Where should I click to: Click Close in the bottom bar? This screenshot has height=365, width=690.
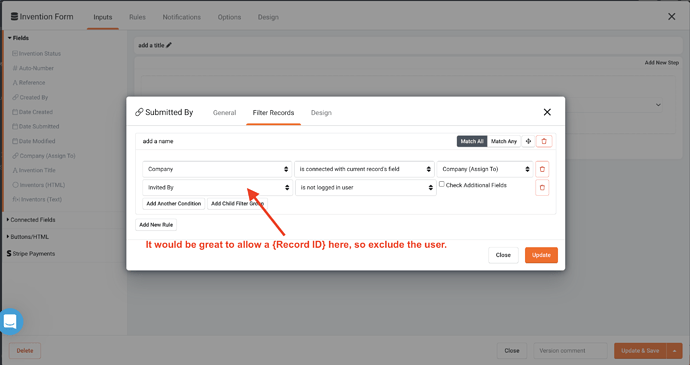512,351
